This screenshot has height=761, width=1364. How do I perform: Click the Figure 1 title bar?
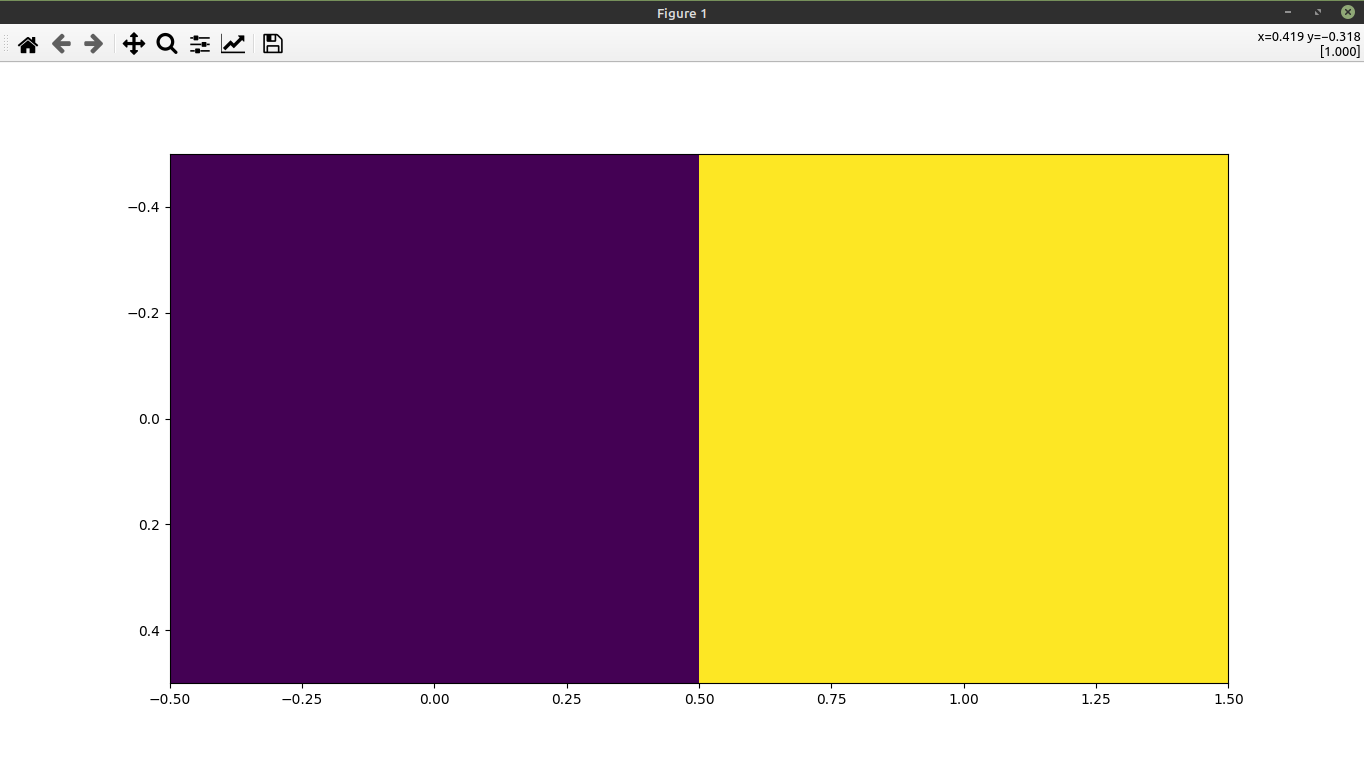(x=681, y=13)
